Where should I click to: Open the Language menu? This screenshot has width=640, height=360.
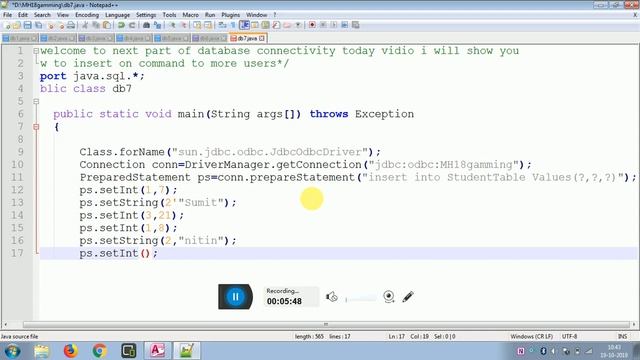point(117,15)
